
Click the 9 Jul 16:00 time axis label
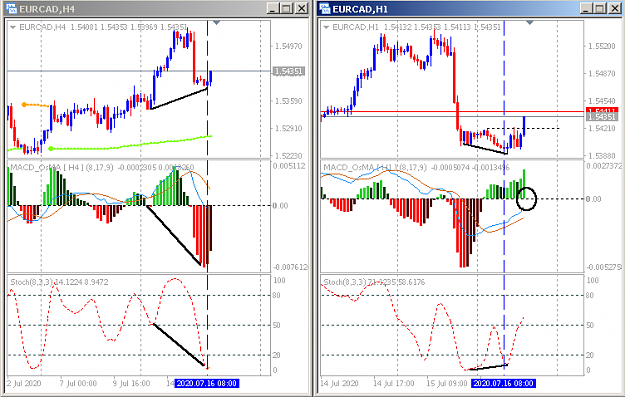click(x=131, y=383)
